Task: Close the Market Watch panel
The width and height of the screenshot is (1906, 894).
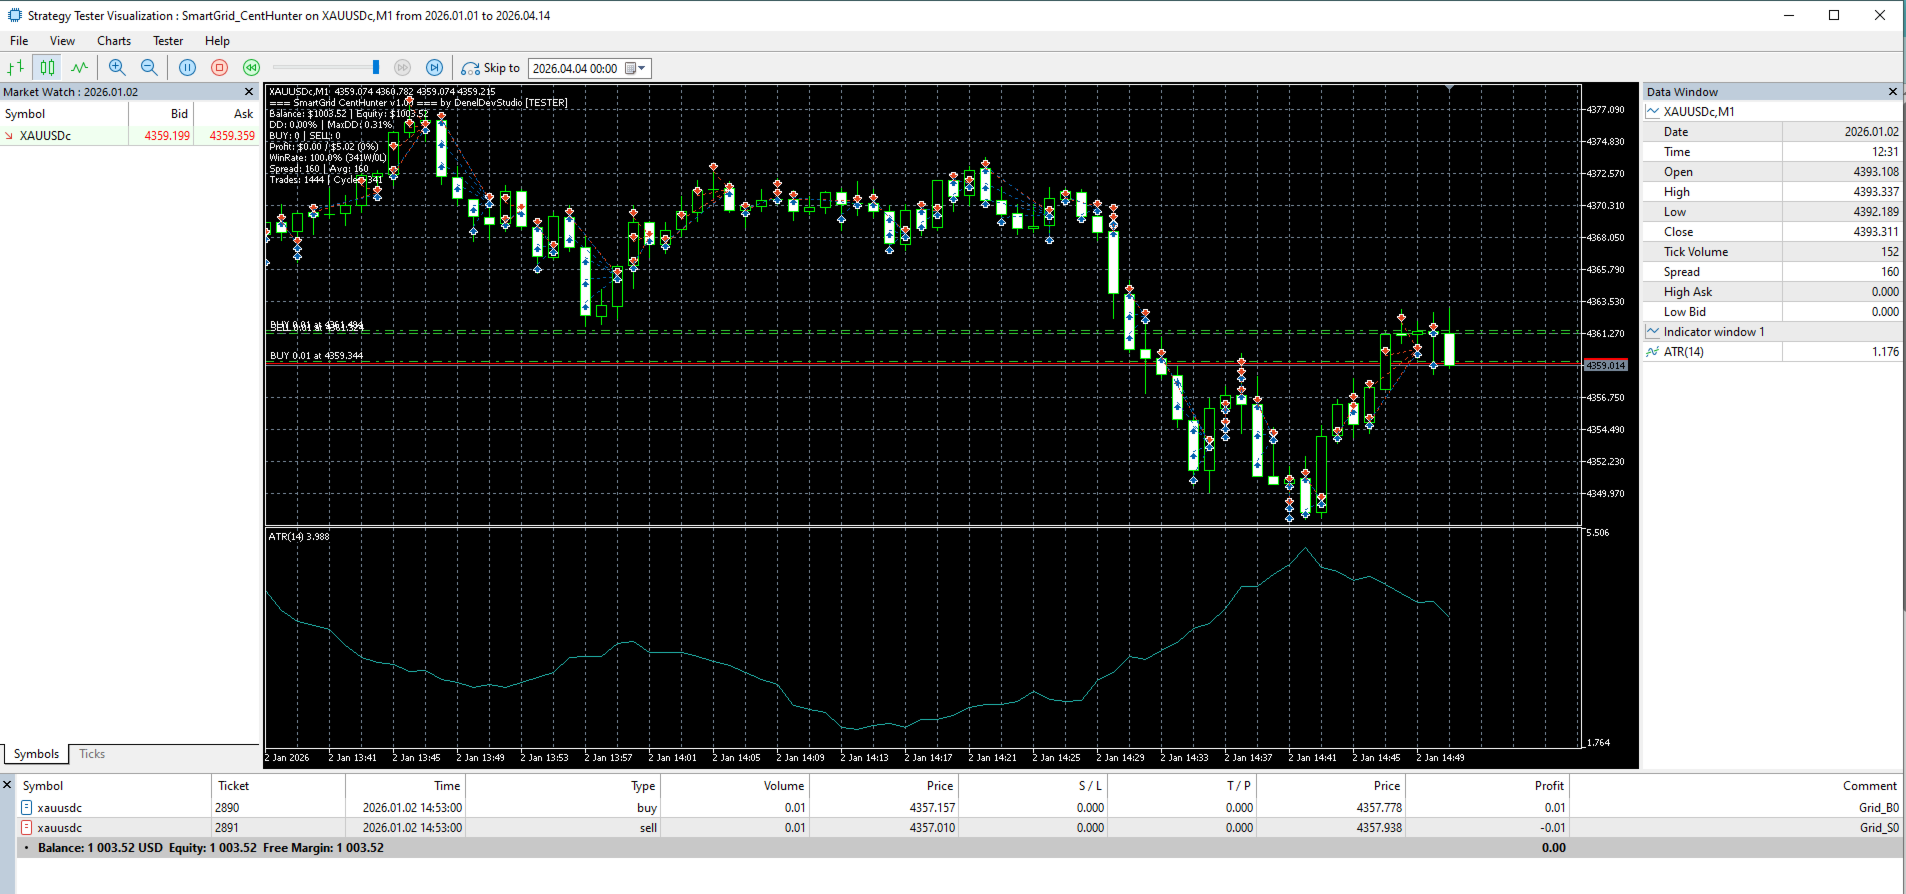Action: coord(249,92)
